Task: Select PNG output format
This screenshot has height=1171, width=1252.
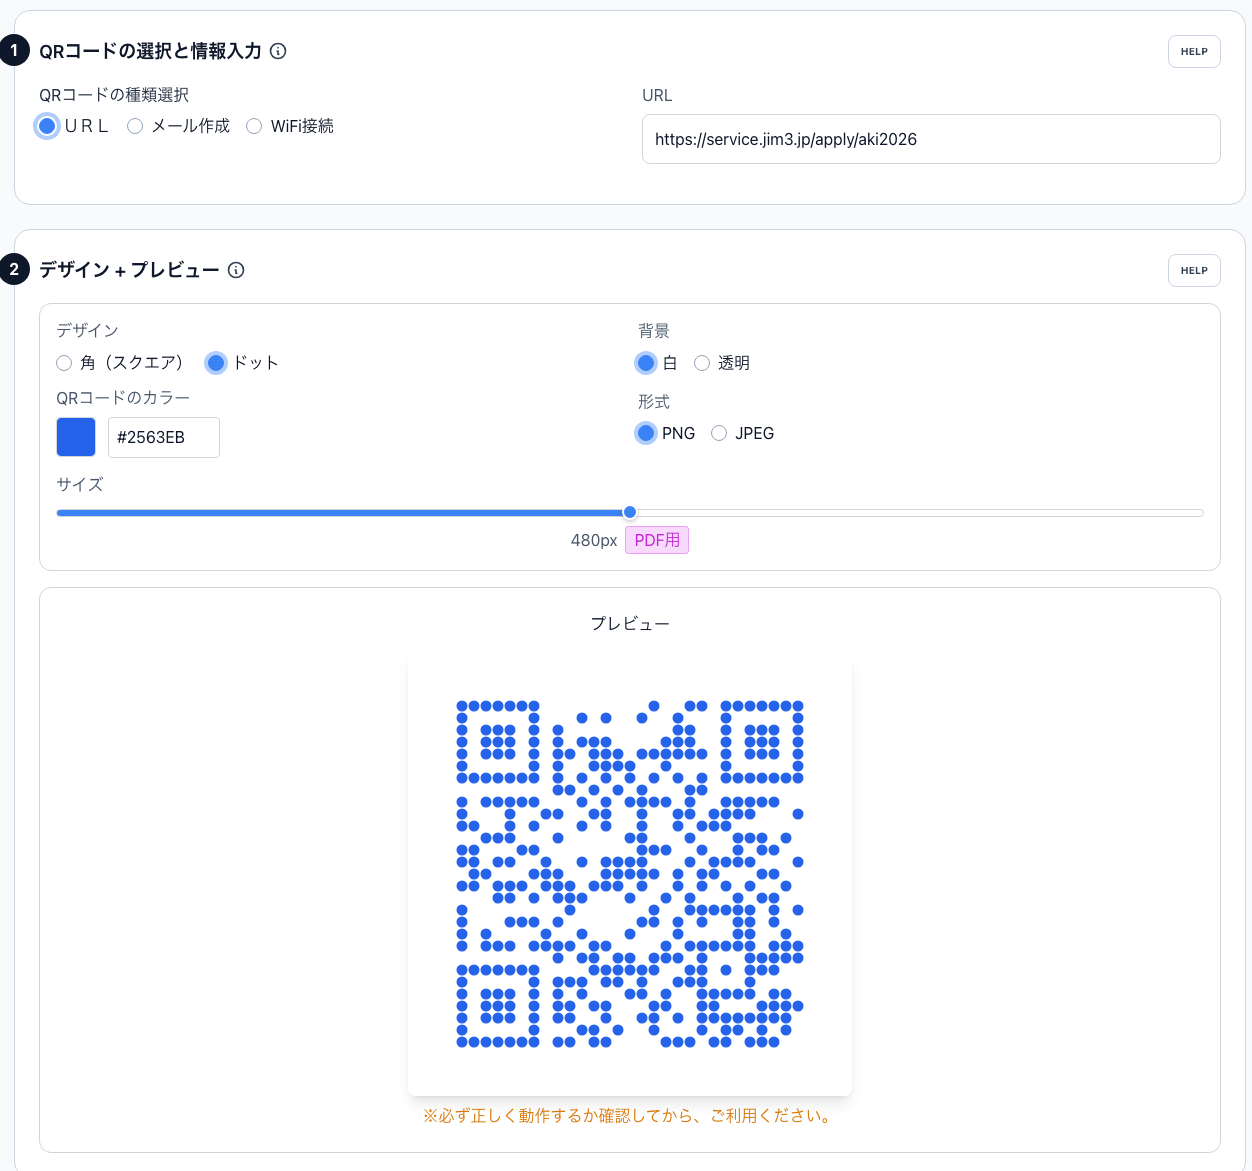Action: tap(646, 433)
